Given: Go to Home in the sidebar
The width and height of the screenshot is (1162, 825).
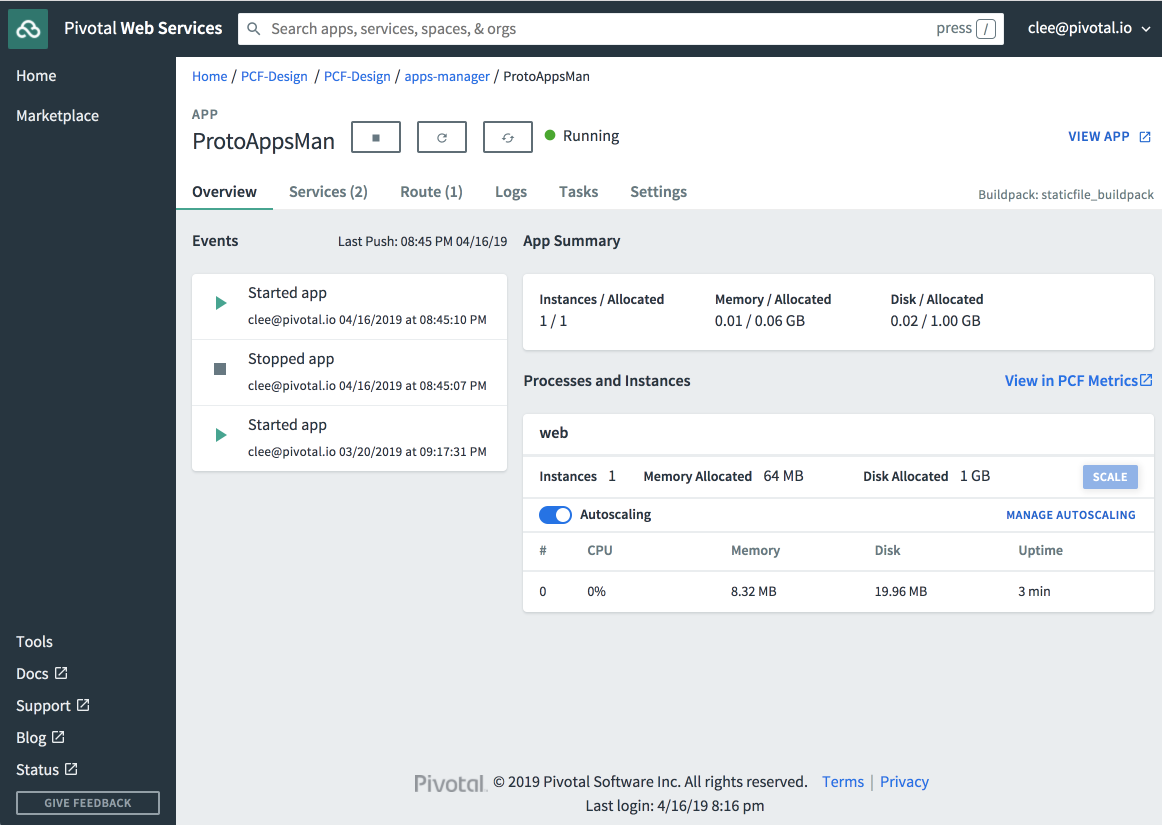Looking at the screenshot, I should (x=36, y=76).
